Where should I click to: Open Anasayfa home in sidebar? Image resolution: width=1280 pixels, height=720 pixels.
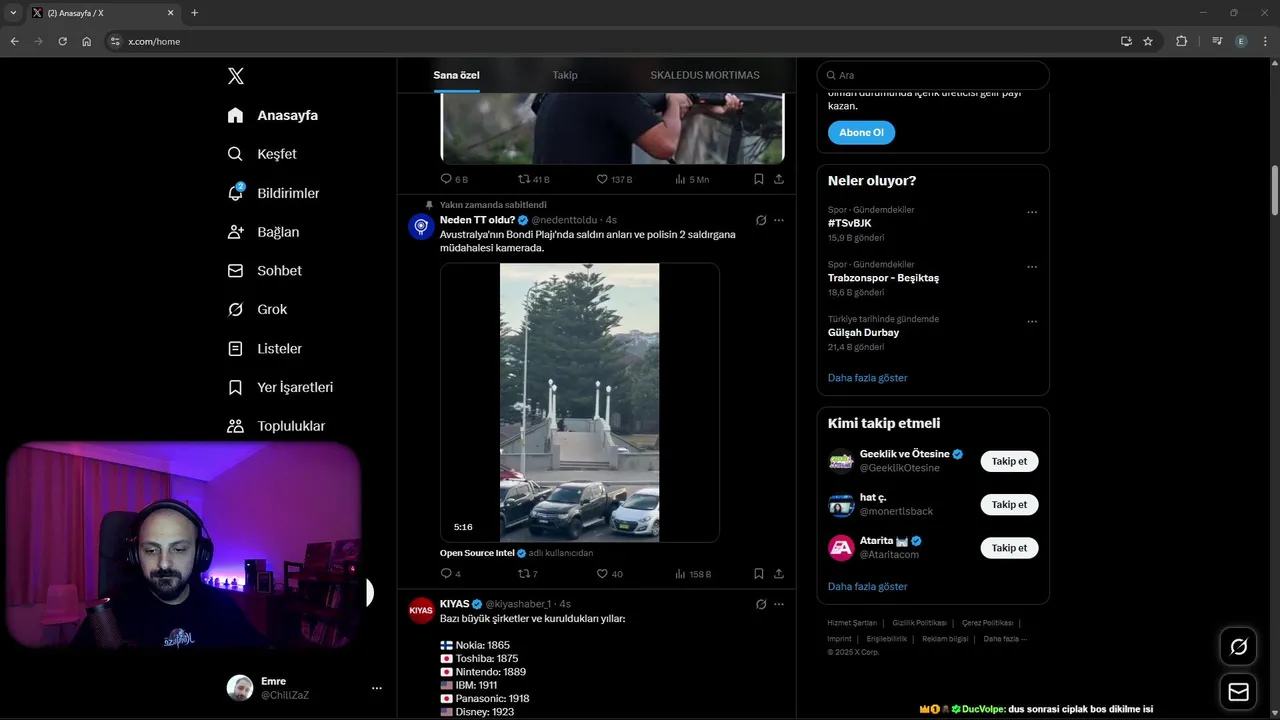tap(273, 115)
